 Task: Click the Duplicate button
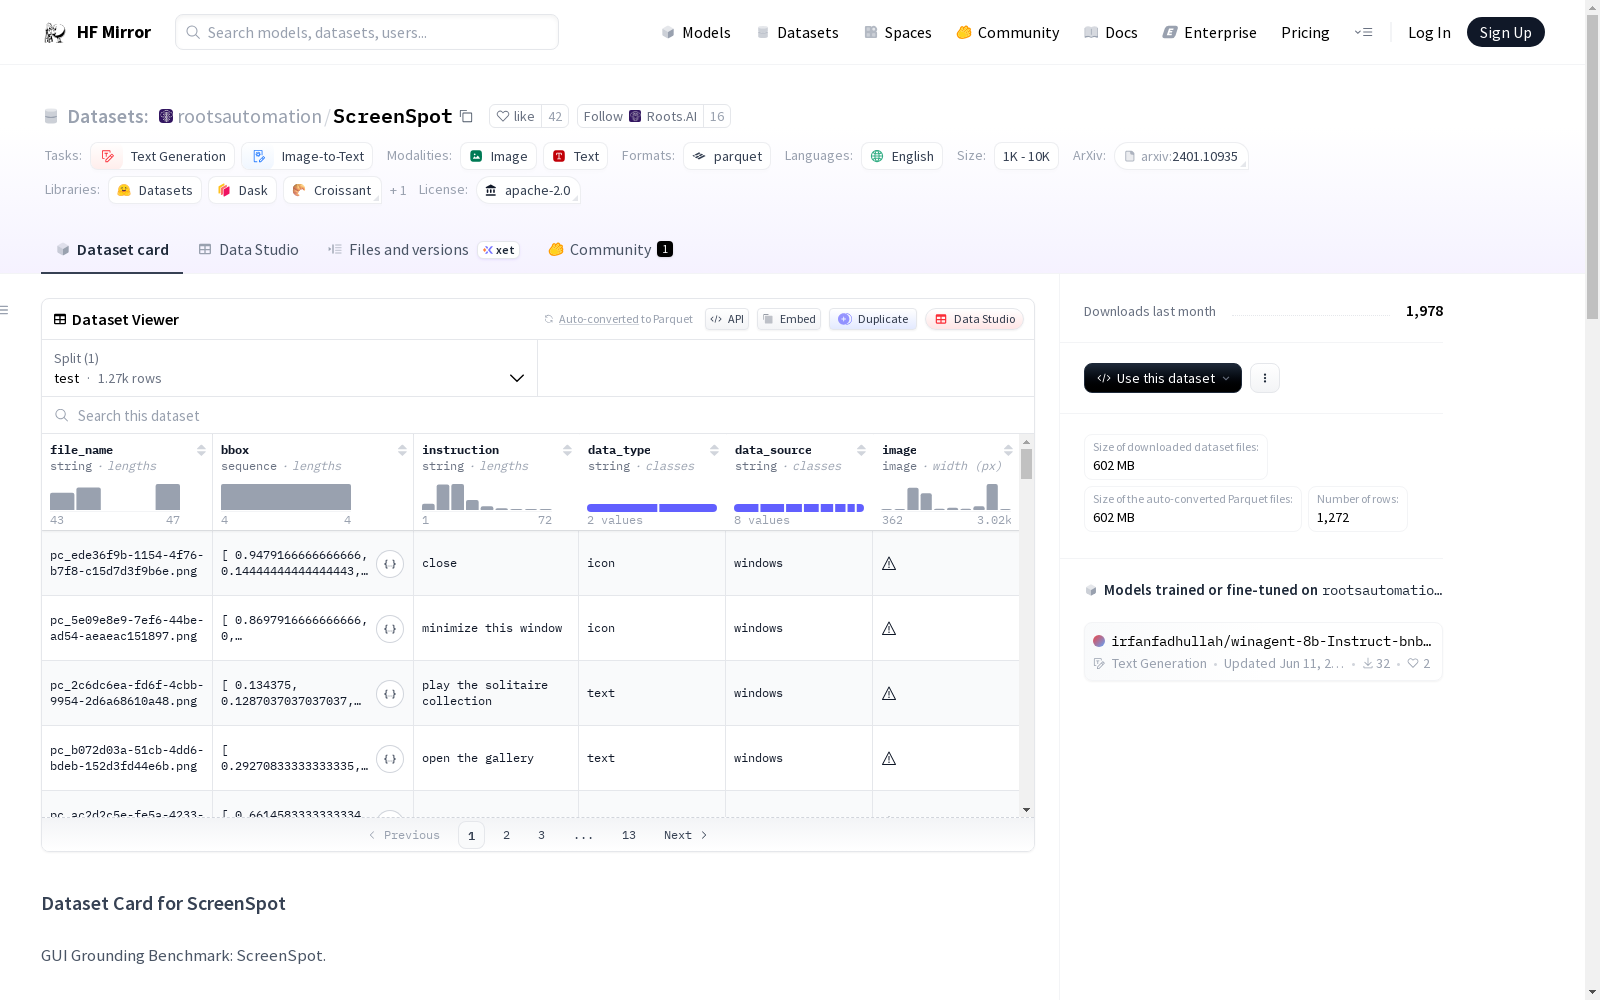tap(873, 319)
